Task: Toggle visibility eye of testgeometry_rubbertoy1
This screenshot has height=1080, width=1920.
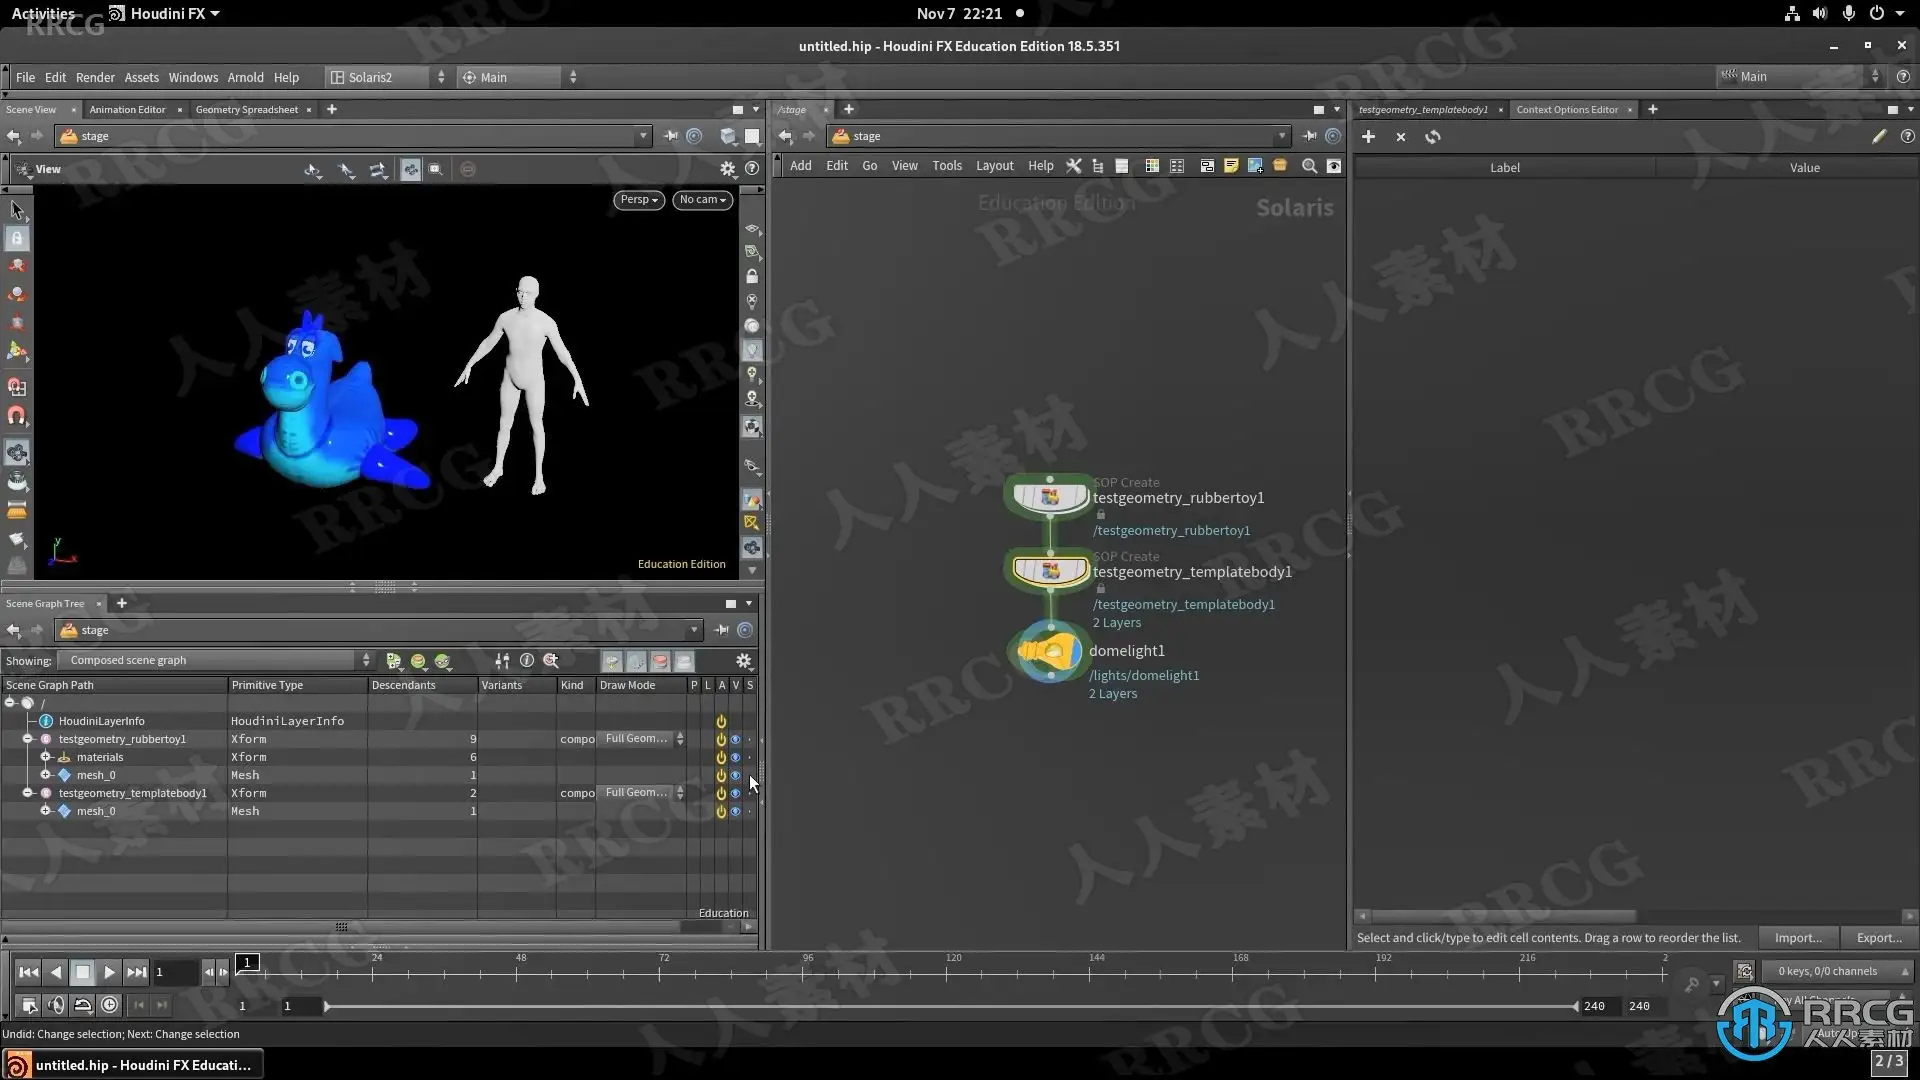Action: click(735, 740)
